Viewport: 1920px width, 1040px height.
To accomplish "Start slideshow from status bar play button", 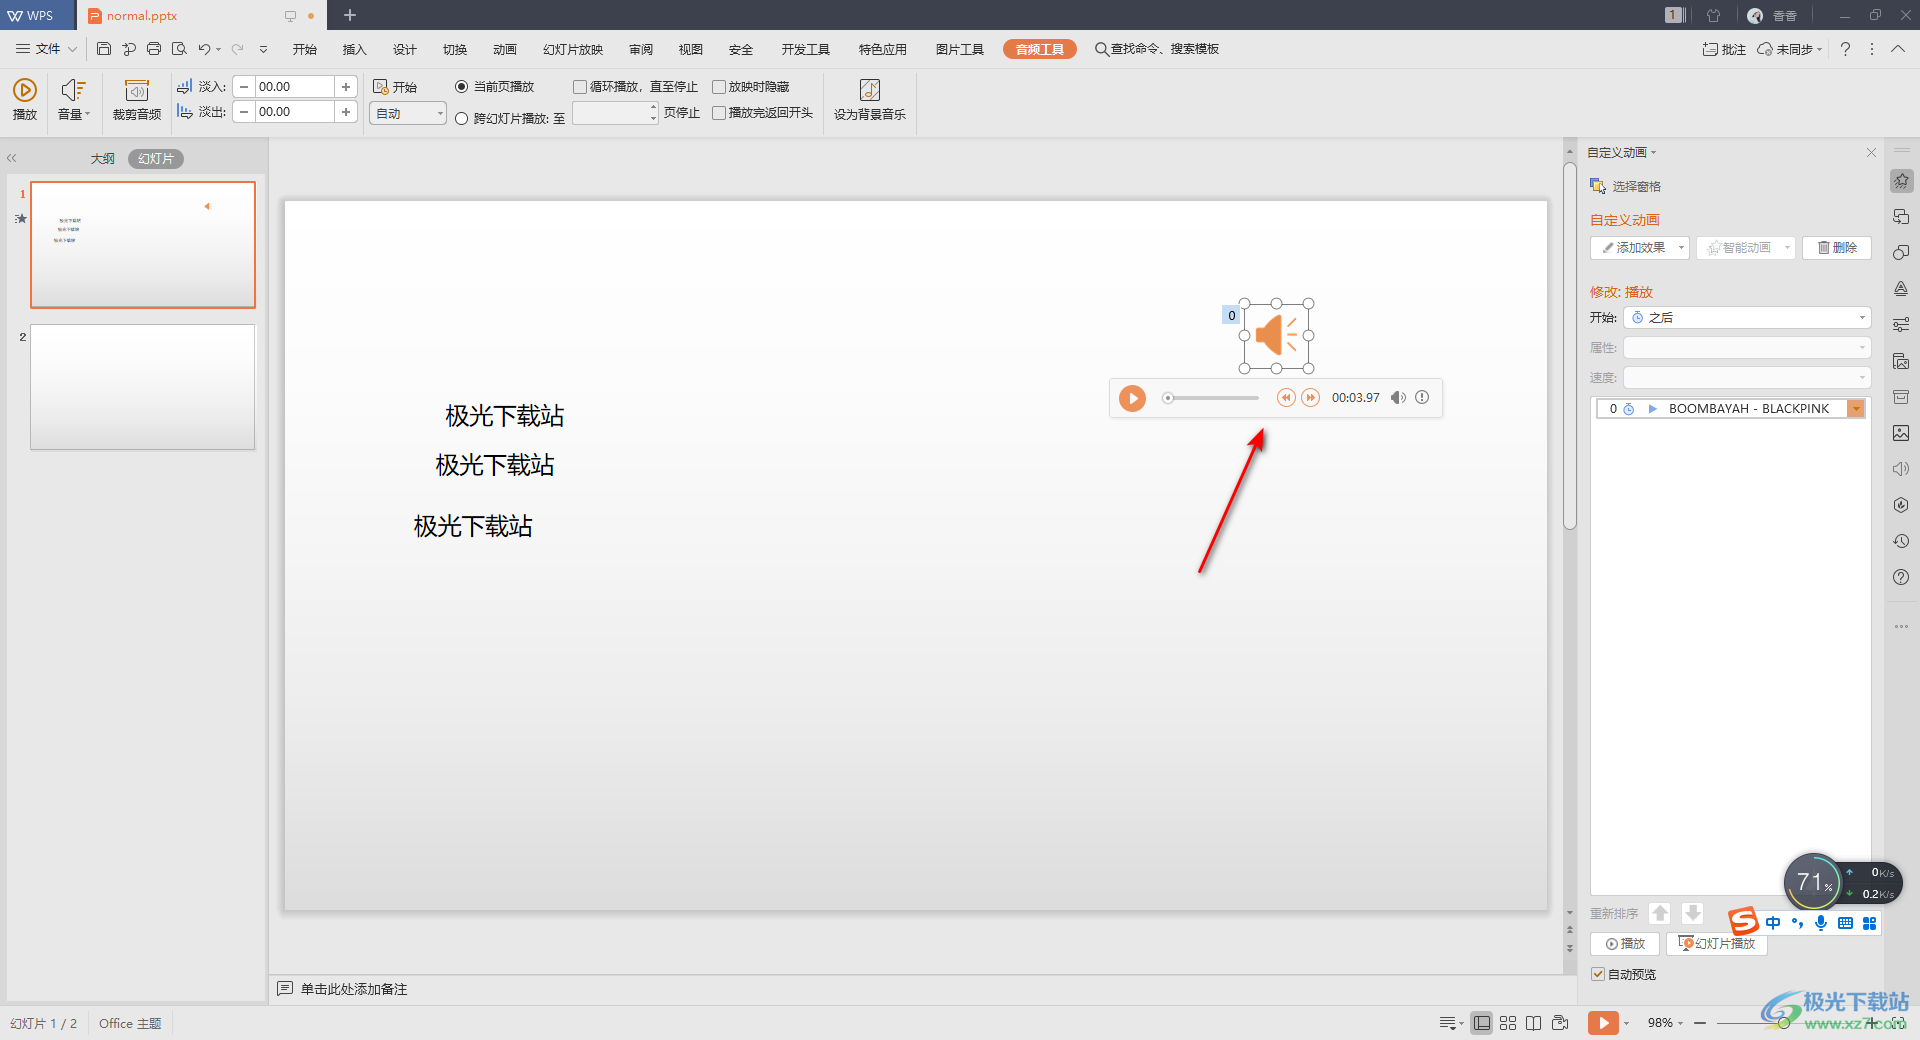I will [1603, 1023].
